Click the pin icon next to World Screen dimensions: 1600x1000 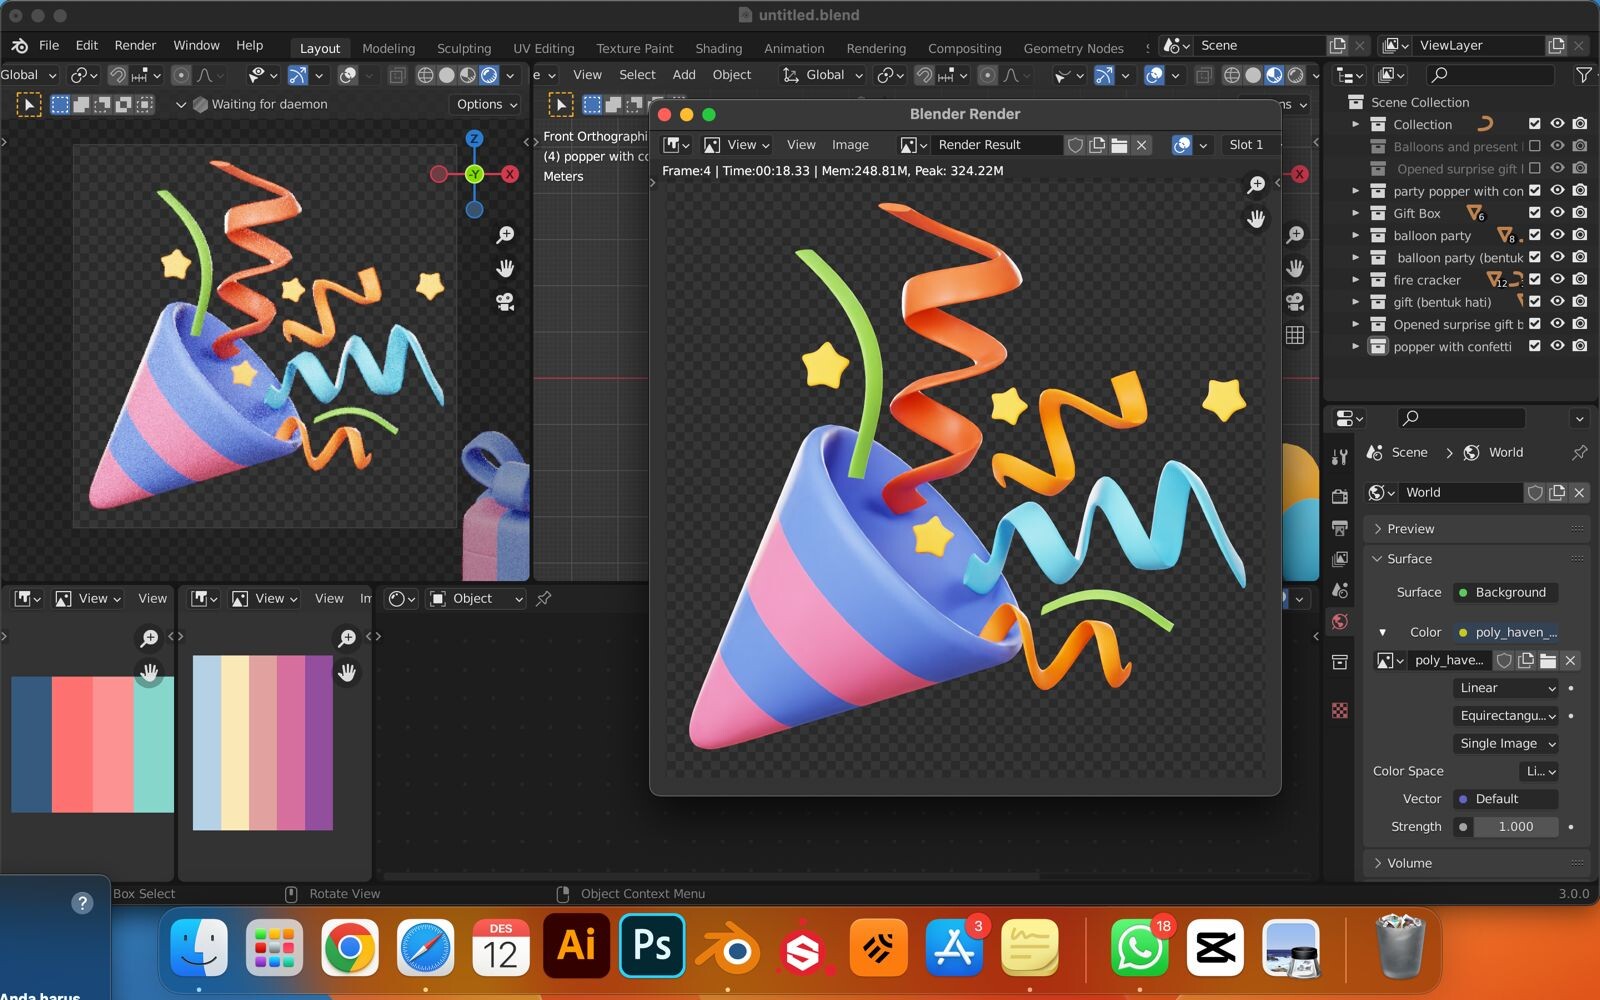[1579, 453]
